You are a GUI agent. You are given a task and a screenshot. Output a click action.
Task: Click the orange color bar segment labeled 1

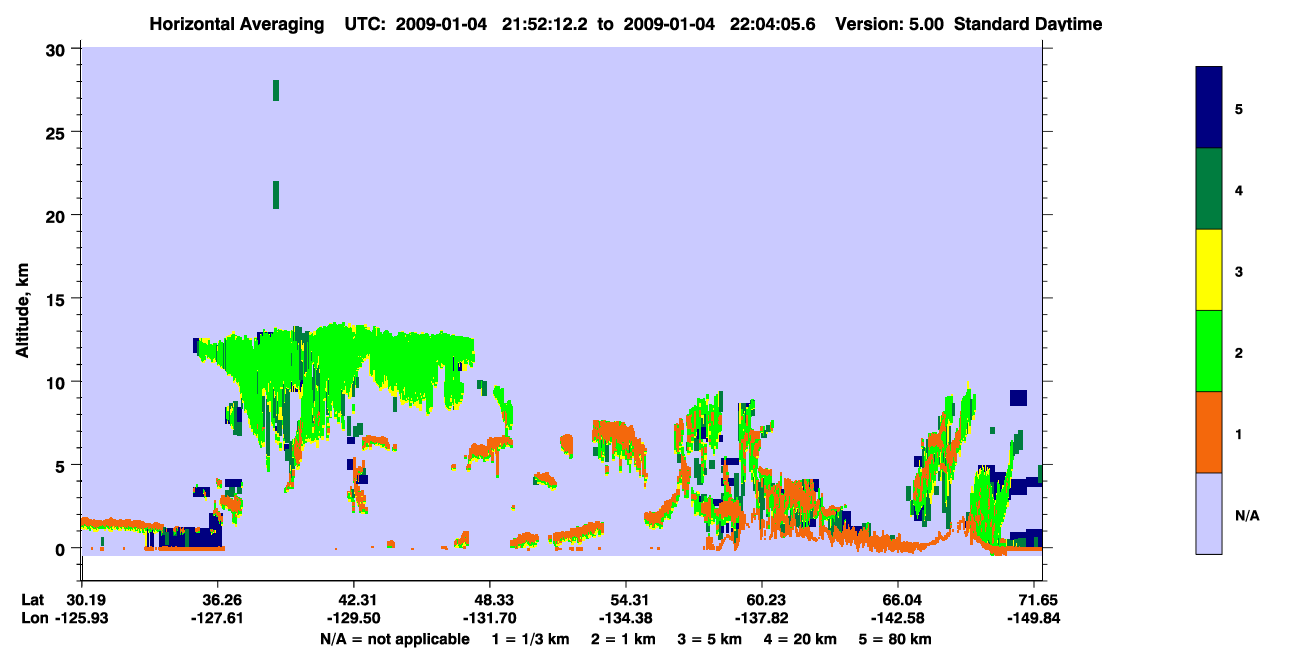pos(1209,432)
